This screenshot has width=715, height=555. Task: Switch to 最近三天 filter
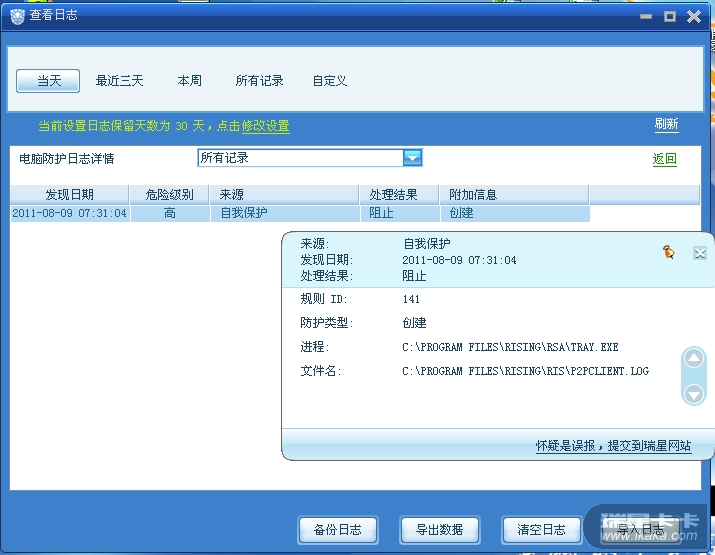pos(119,81)
